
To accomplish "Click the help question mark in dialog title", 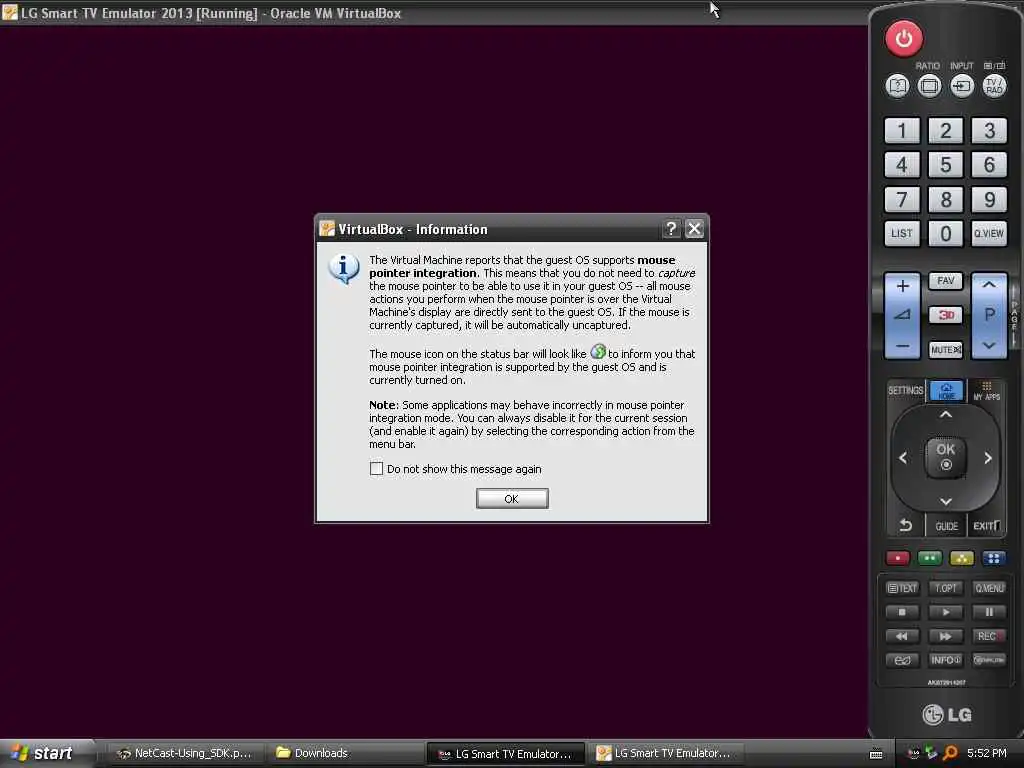I will 671,229.
